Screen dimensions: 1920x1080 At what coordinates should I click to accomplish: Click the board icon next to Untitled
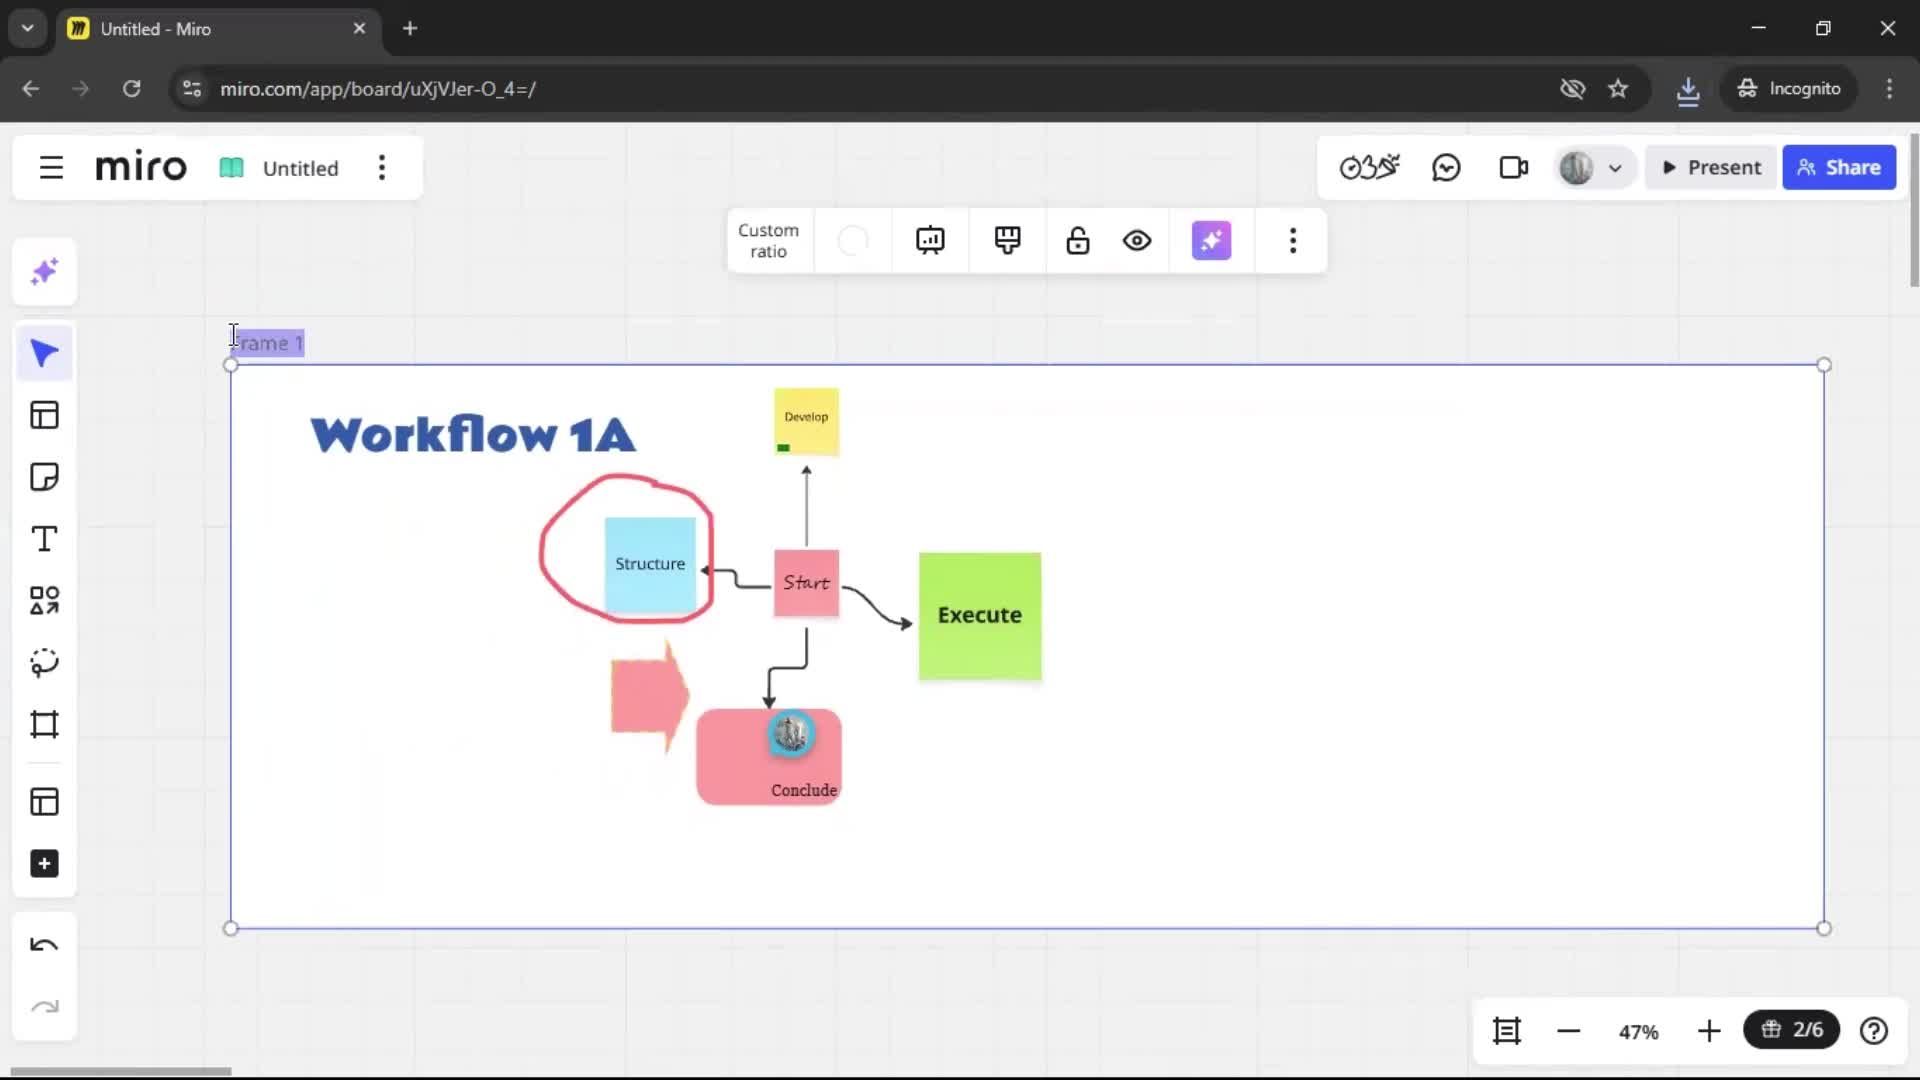(231, 168)
